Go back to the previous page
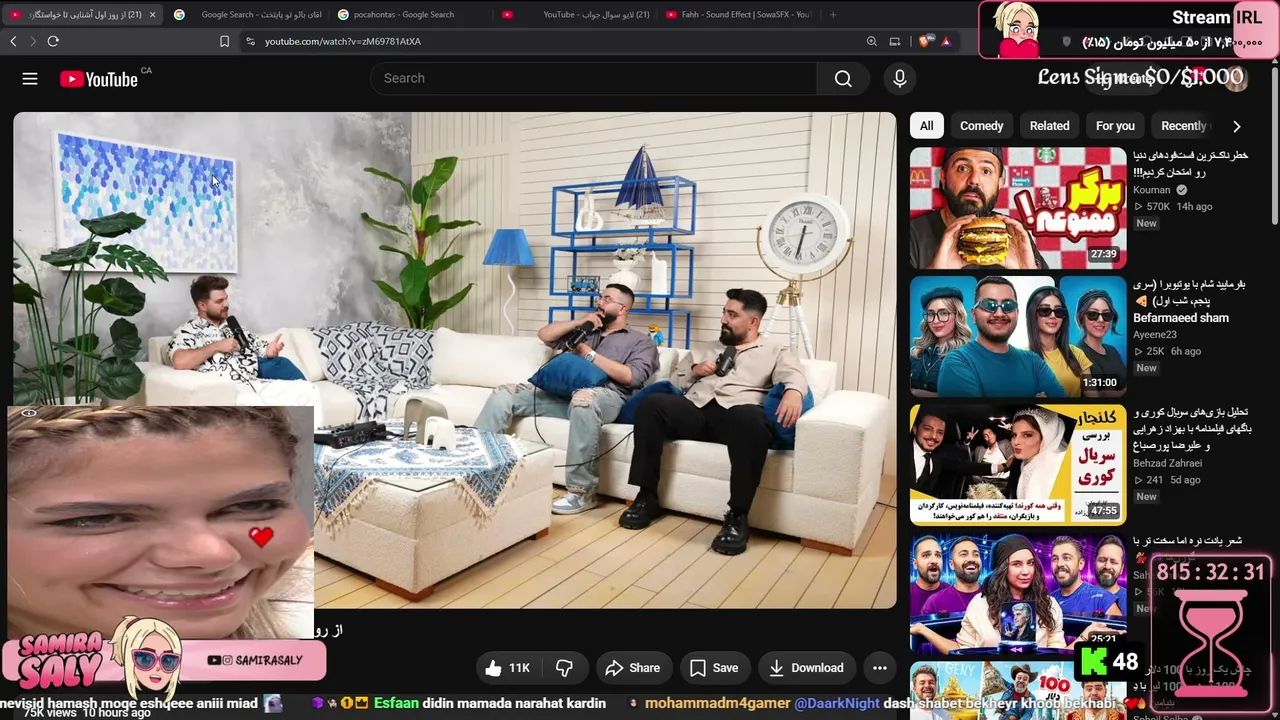 13,41
